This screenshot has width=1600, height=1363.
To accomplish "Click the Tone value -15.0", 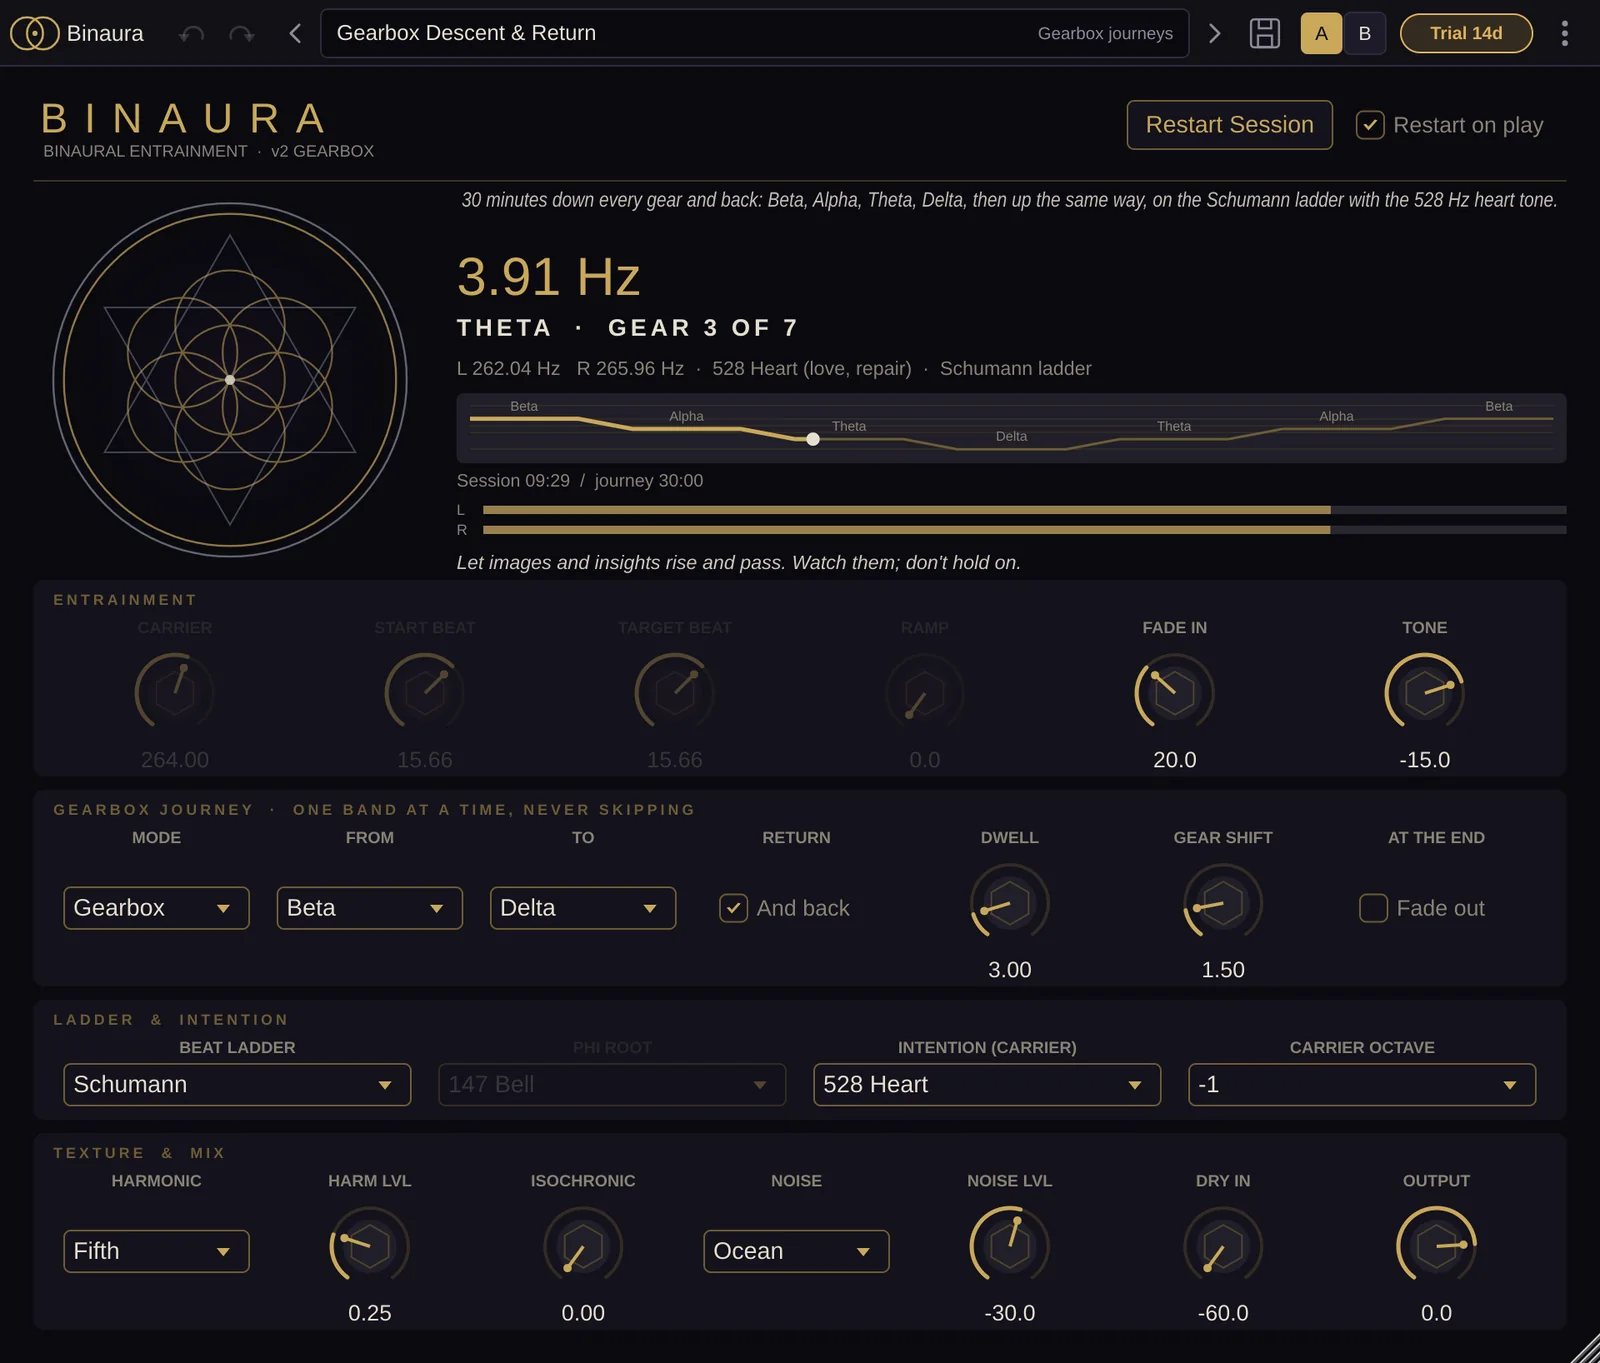I will tap(1425, 760).
